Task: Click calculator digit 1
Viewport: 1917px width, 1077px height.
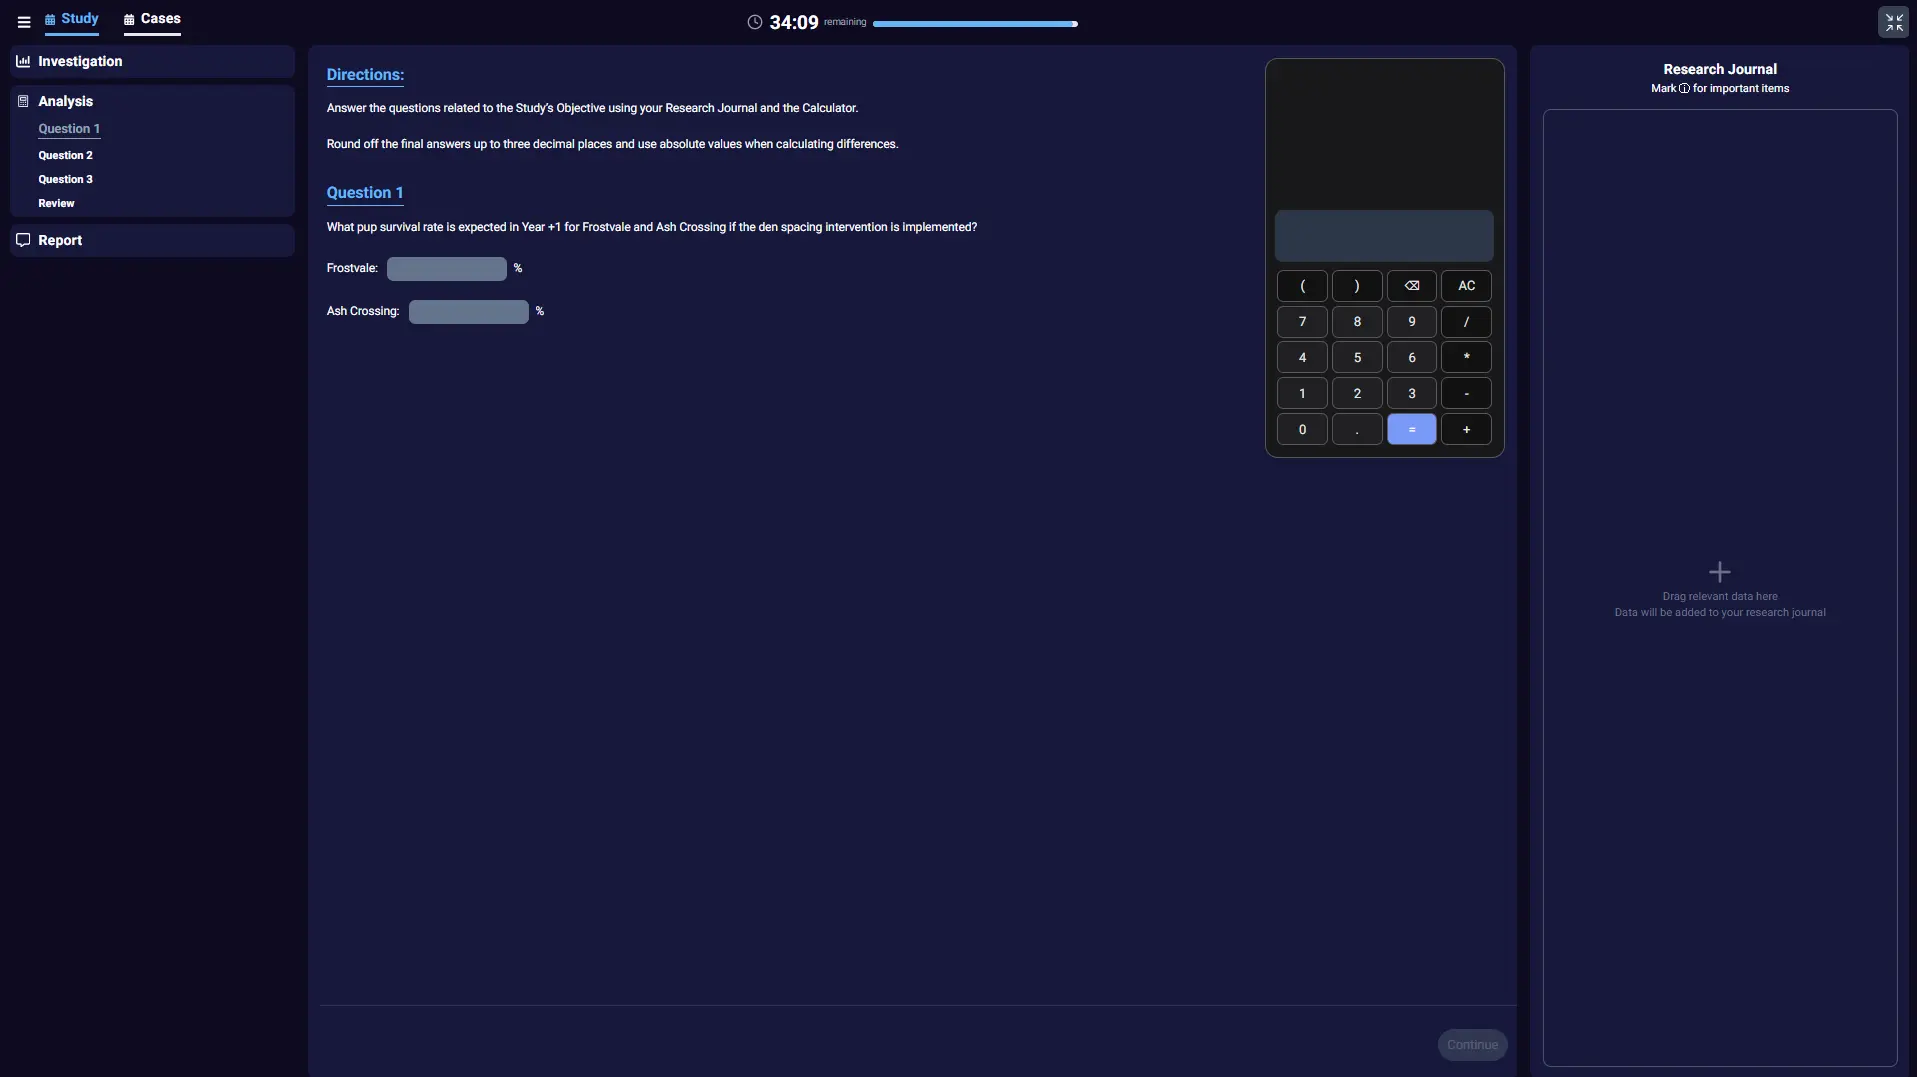Action: point(1302,394)
